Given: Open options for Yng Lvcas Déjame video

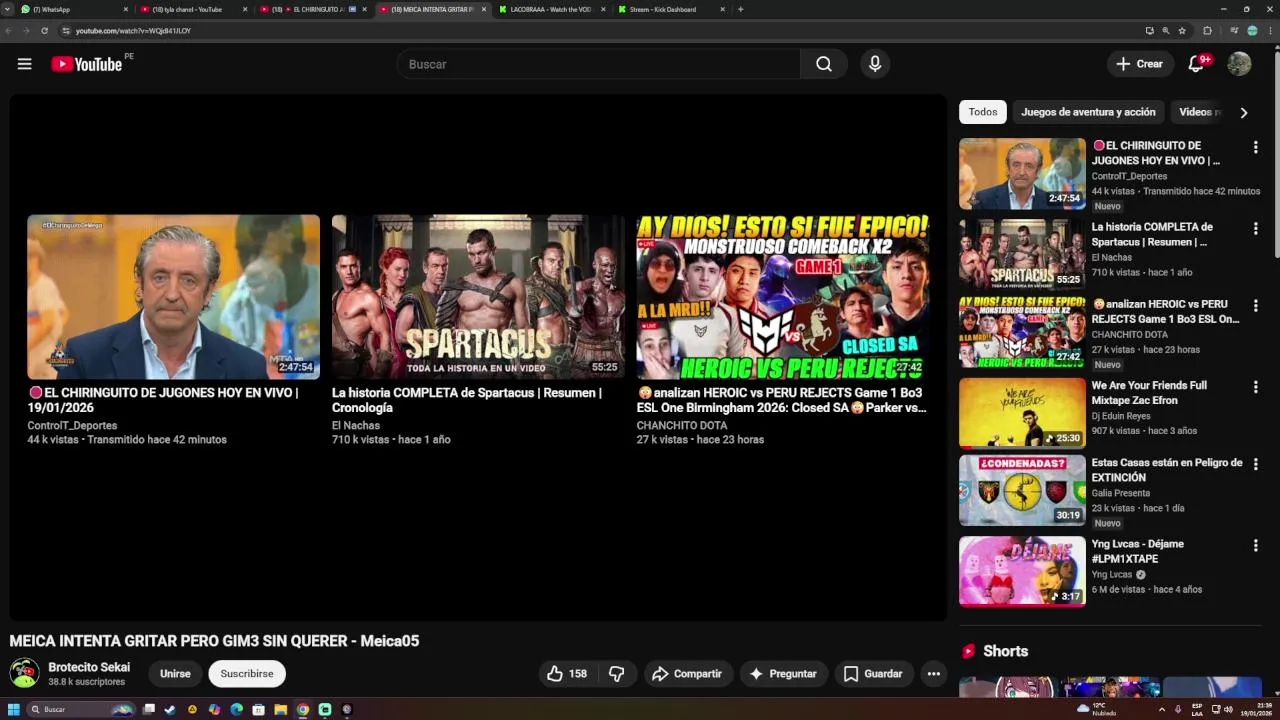Looking at the screenshot, I should [1255, 545].
